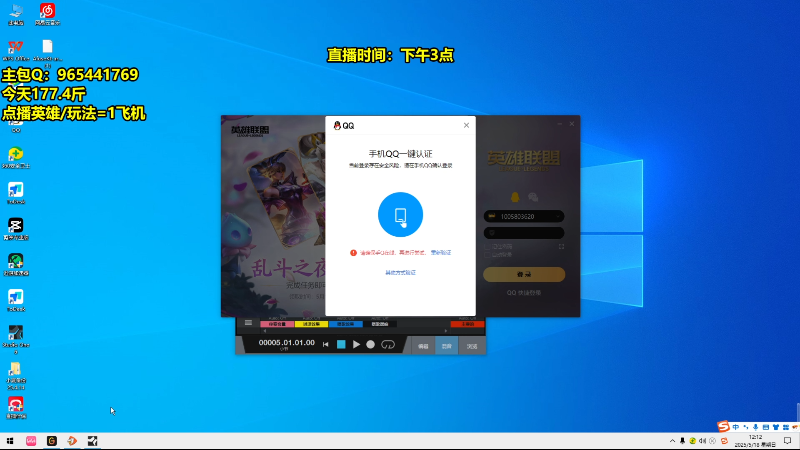
Task: Click the blue channel label in mixer strip
Action: pyautogui.click(x=345, y=324)
